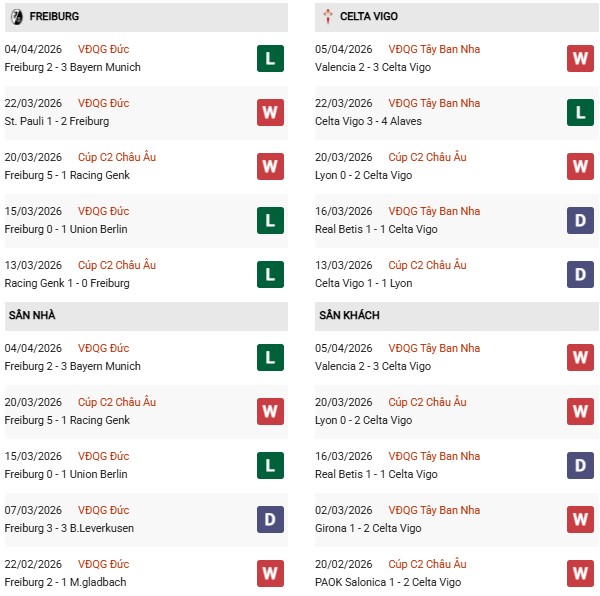Click the FREIBURG team header title

tap(55, 17)
